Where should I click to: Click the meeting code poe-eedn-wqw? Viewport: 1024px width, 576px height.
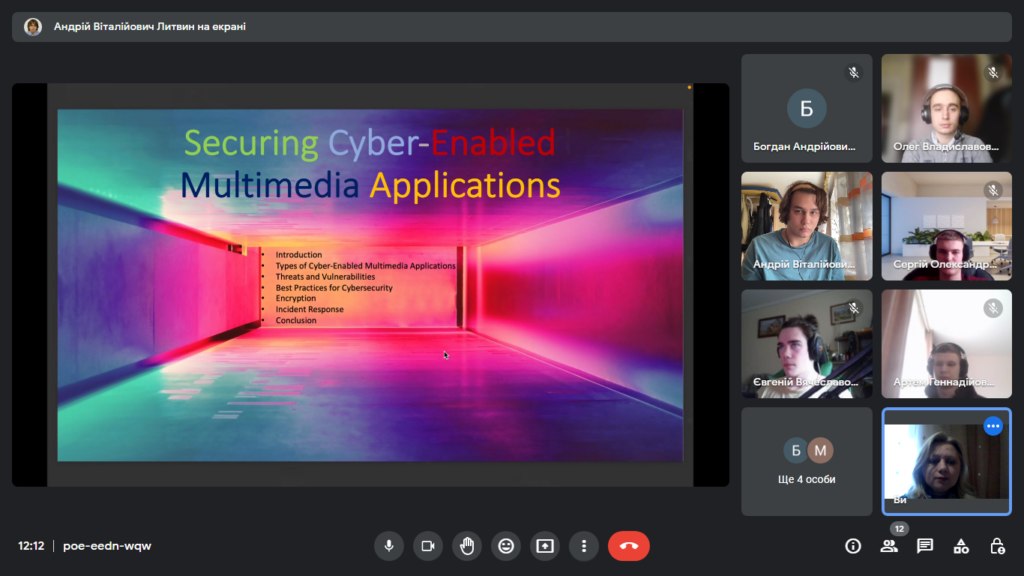tap(107, 546)
